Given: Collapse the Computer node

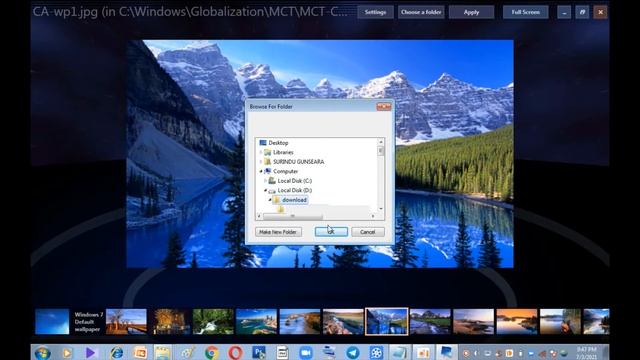Looking at the screenshot, I should coord(261,171).
